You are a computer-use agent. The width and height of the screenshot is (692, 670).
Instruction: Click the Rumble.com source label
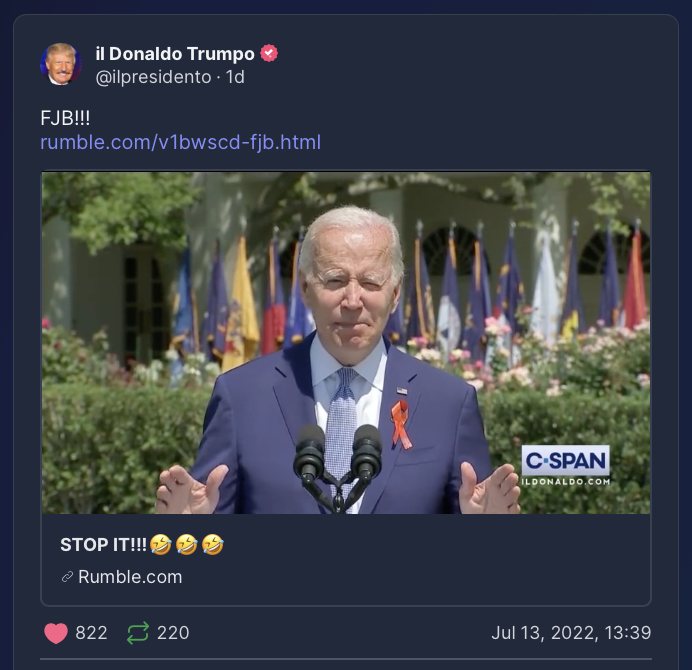[x=130, y=577]
